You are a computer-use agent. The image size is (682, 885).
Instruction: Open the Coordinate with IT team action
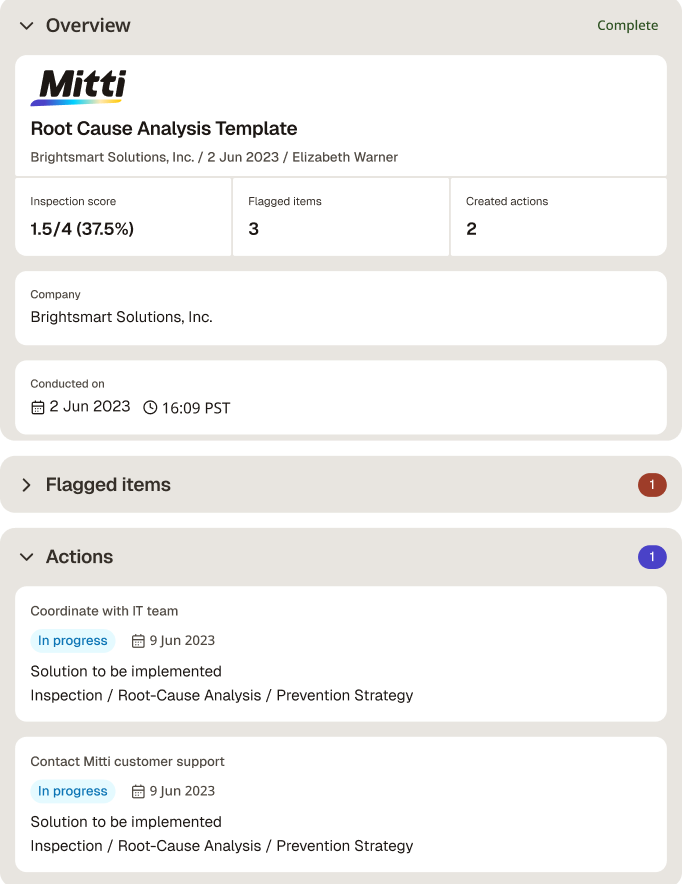click(341, 654)
